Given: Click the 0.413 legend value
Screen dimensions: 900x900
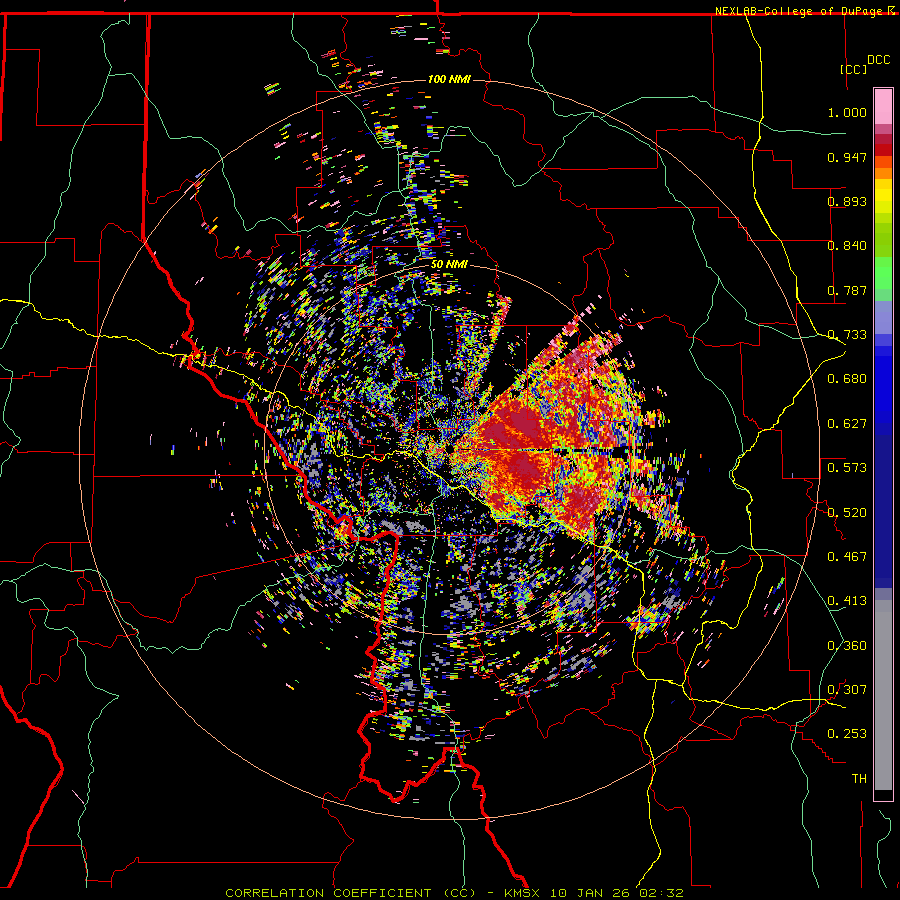Looking at the screenshot, I should click(x=847, y=601).
